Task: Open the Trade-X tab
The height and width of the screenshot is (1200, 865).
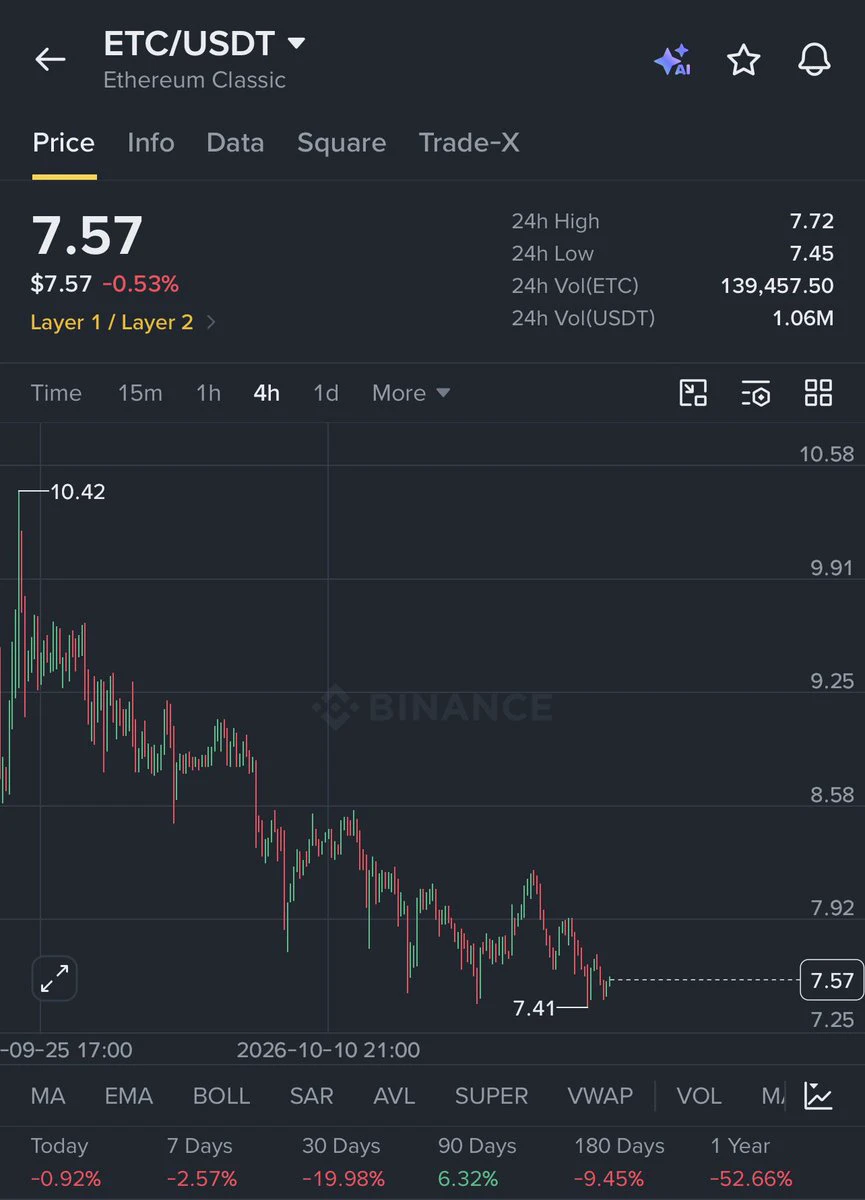Action: click(x=469, y=143)
